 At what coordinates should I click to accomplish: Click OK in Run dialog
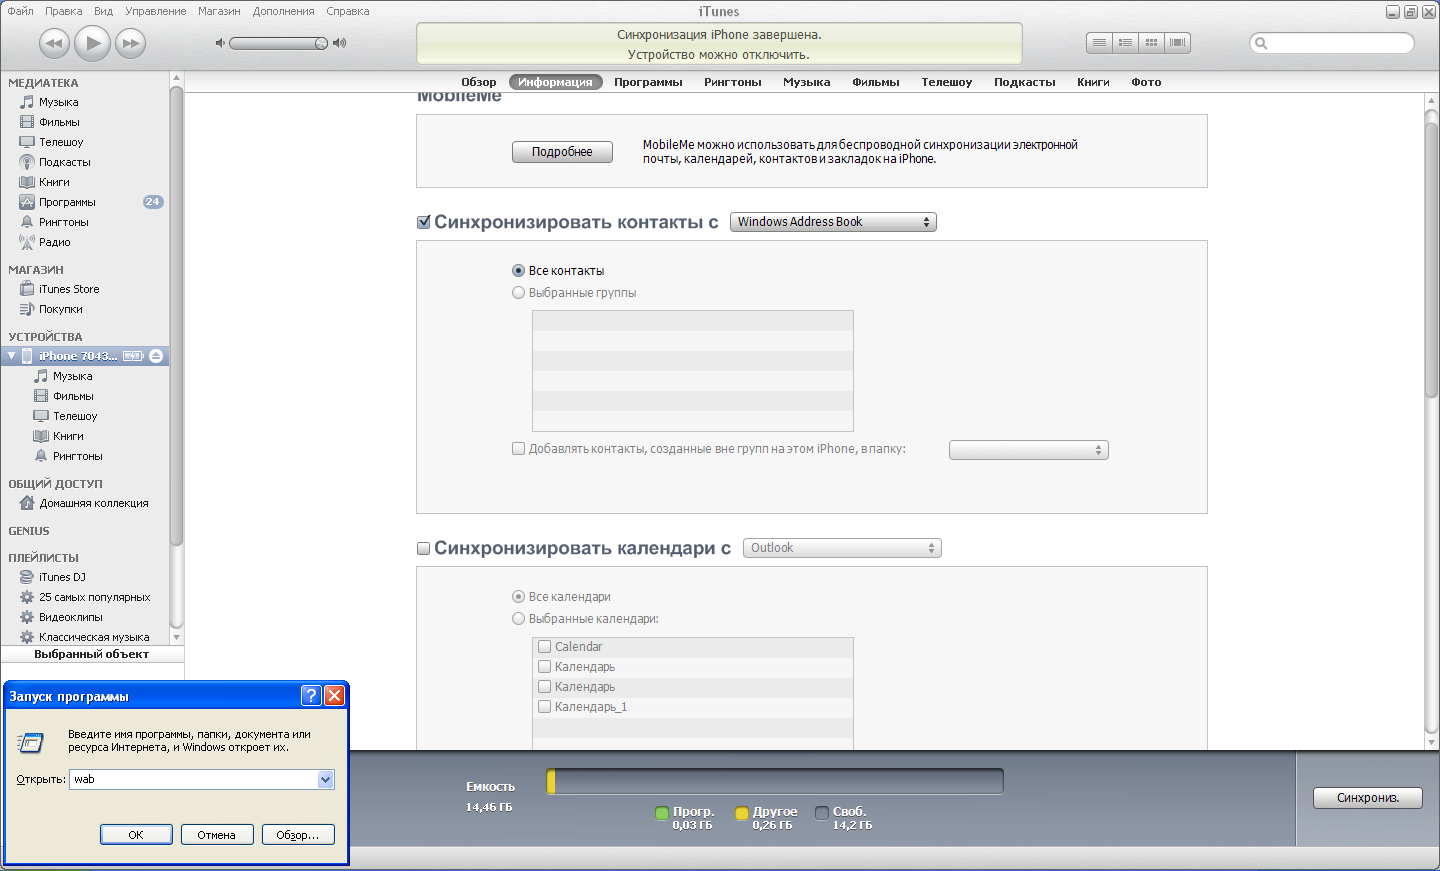tap(136, 835)
